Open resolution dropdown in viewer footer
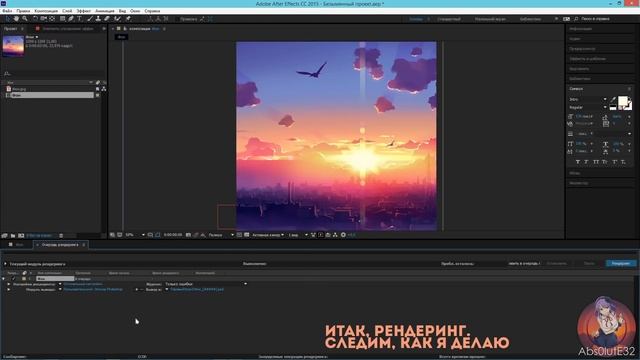Image resolution: width=640 pixels, height=360 pixels. 221,235
